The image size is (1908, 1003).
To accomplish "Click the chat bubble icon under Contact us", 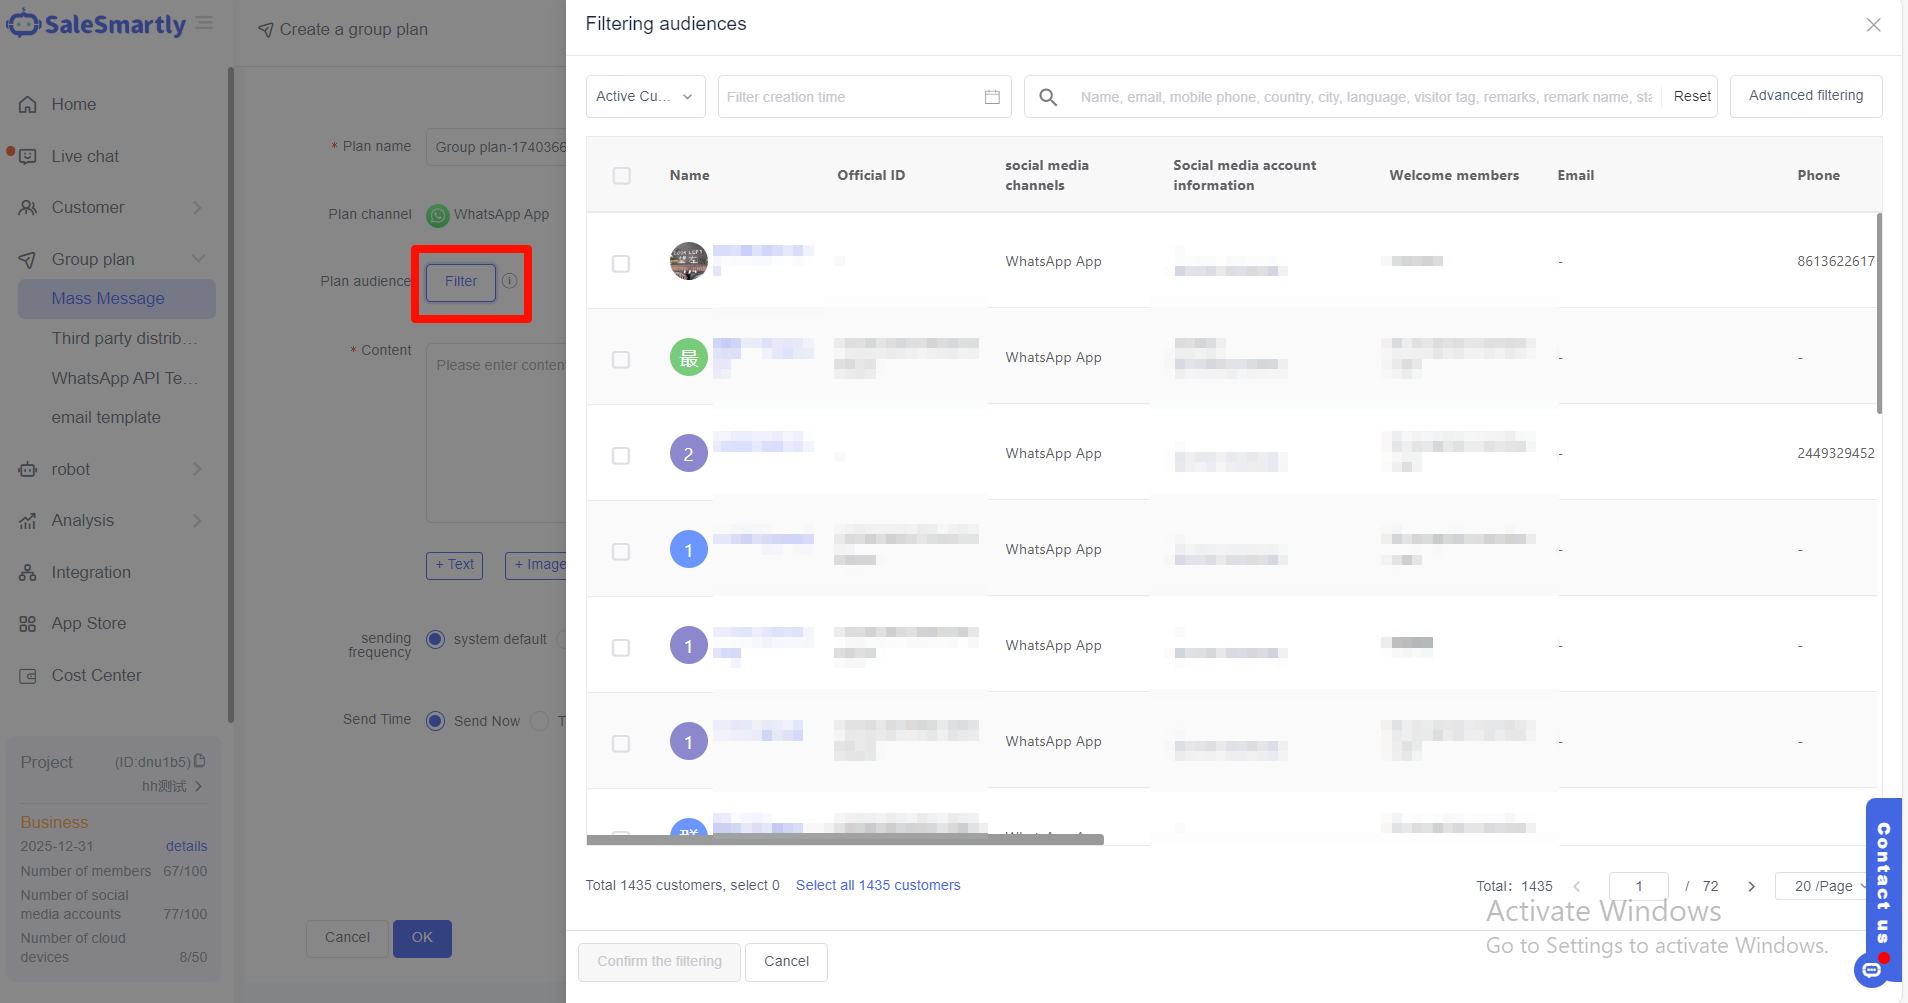I will (1871, 969).
